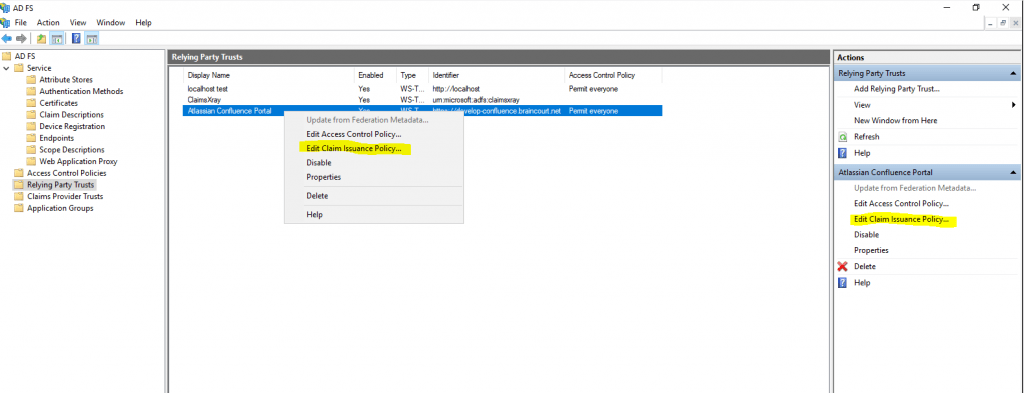Sort by the Enabled column header

tap(376, 75)
